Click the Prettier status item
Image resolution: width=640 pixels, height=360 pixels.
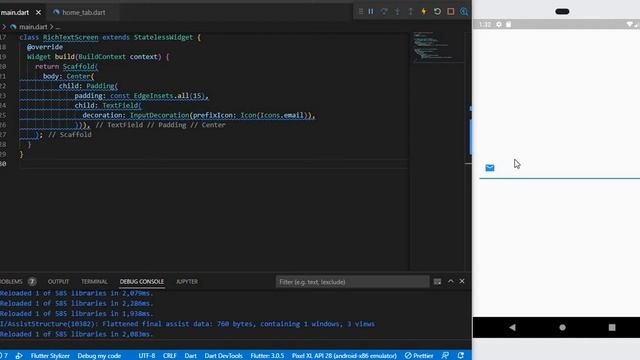[419, 356]
